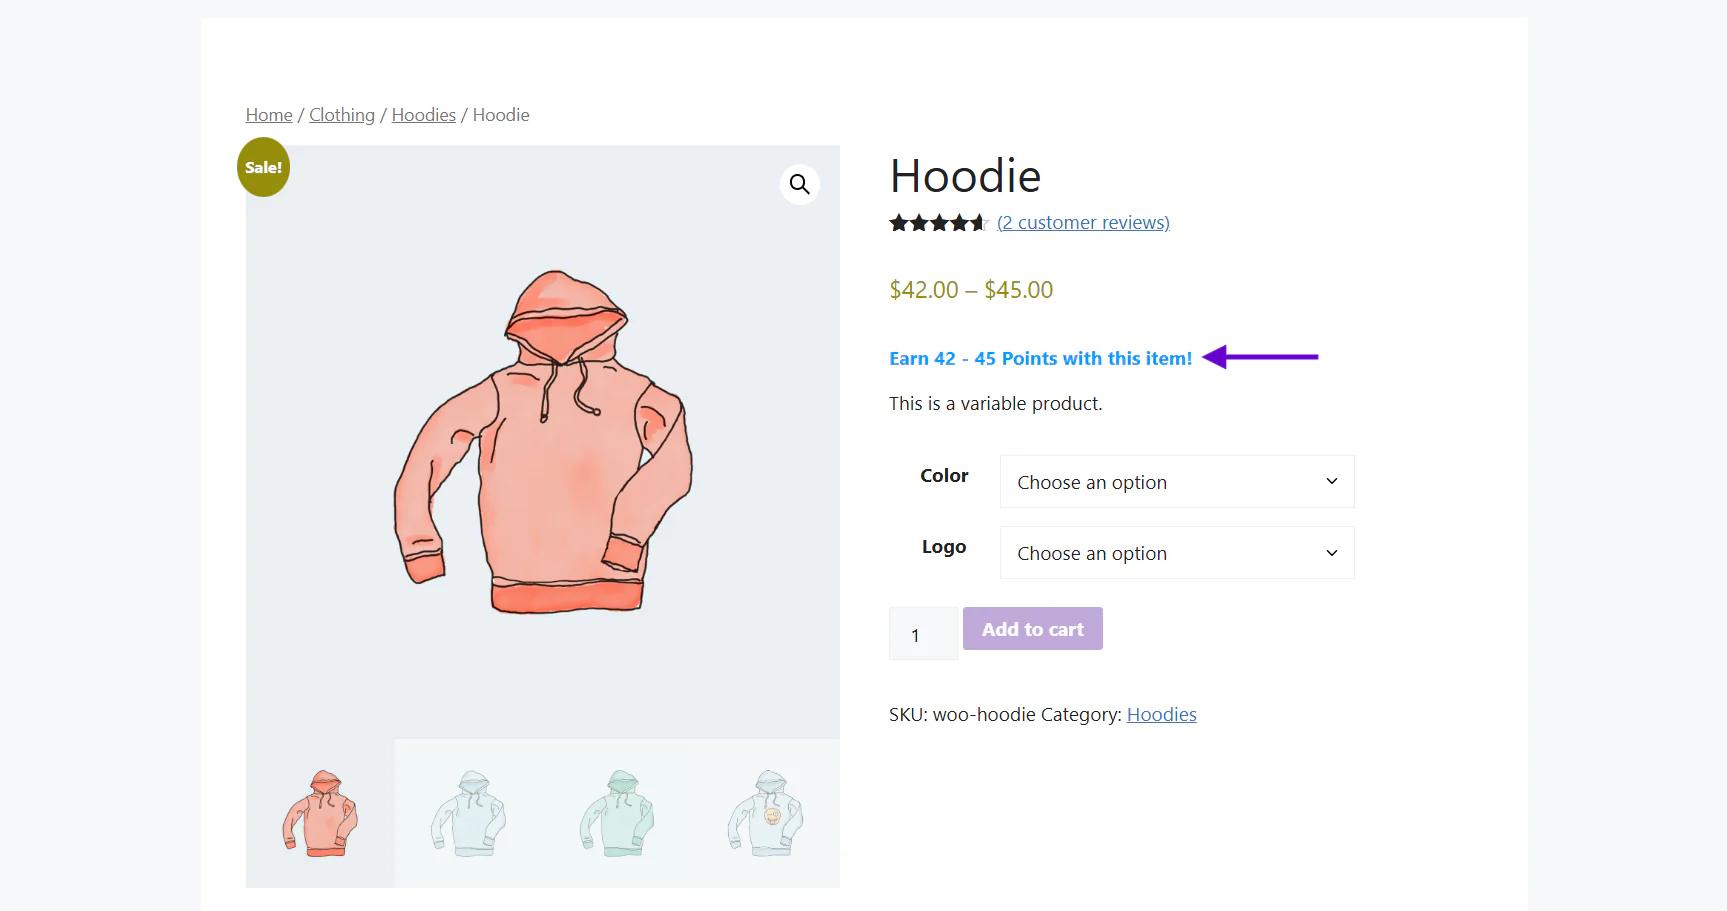The height and width of the screenshot is (911, 1727).
Task: Open the Logo dropdown
Action: (x=1177, y=553)
